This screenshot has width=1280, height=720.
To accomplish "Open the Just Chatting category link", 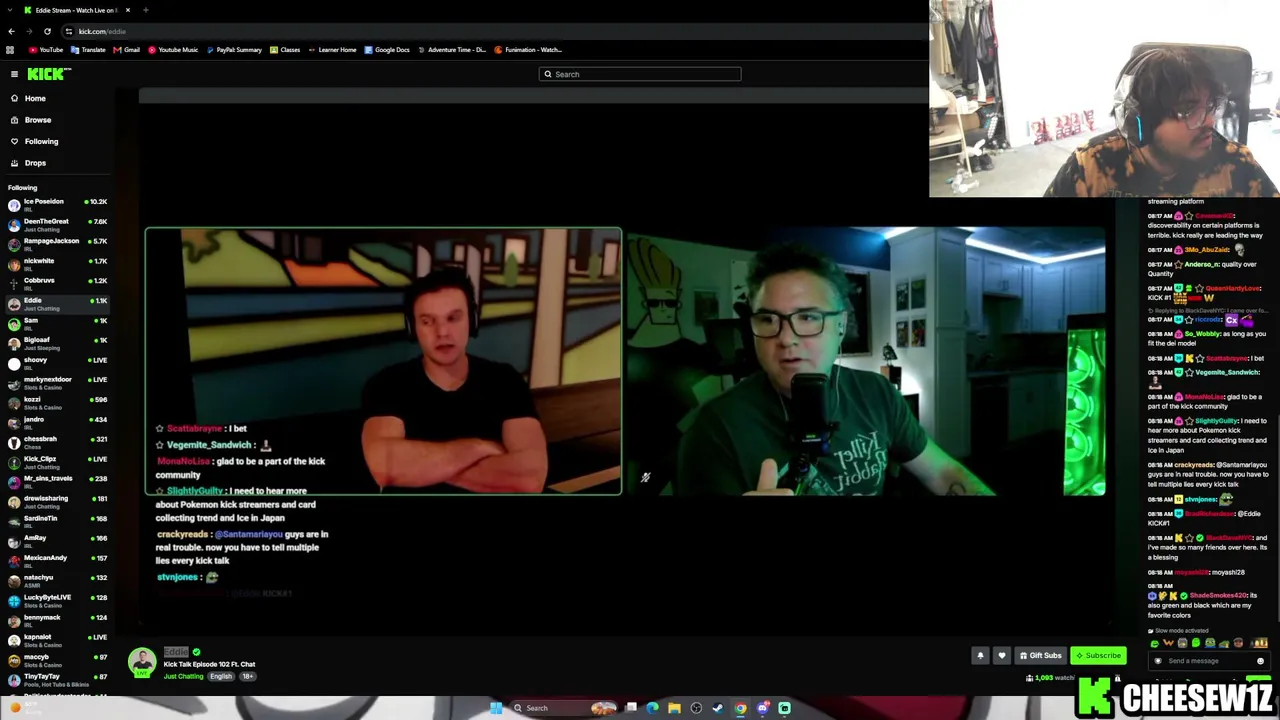I will click(183, 677).
